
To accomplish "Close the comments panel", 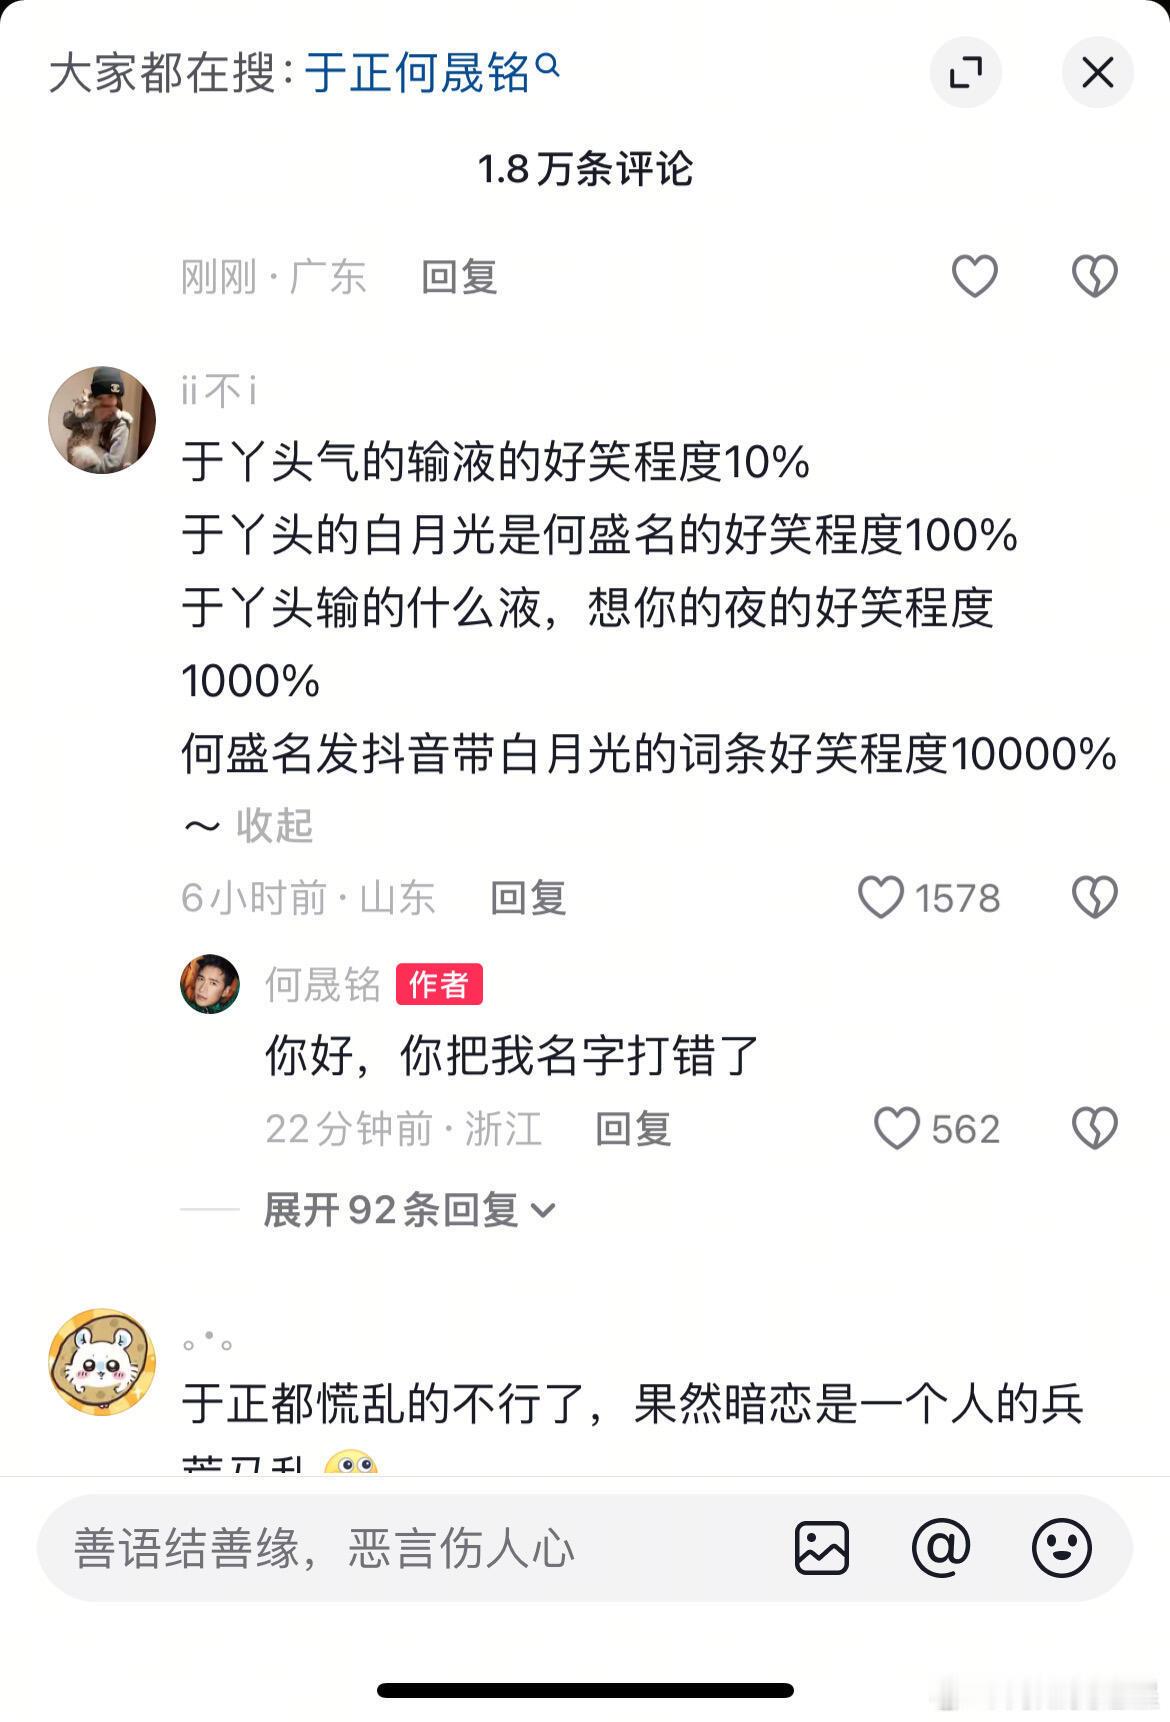I will click(1097, 72).
